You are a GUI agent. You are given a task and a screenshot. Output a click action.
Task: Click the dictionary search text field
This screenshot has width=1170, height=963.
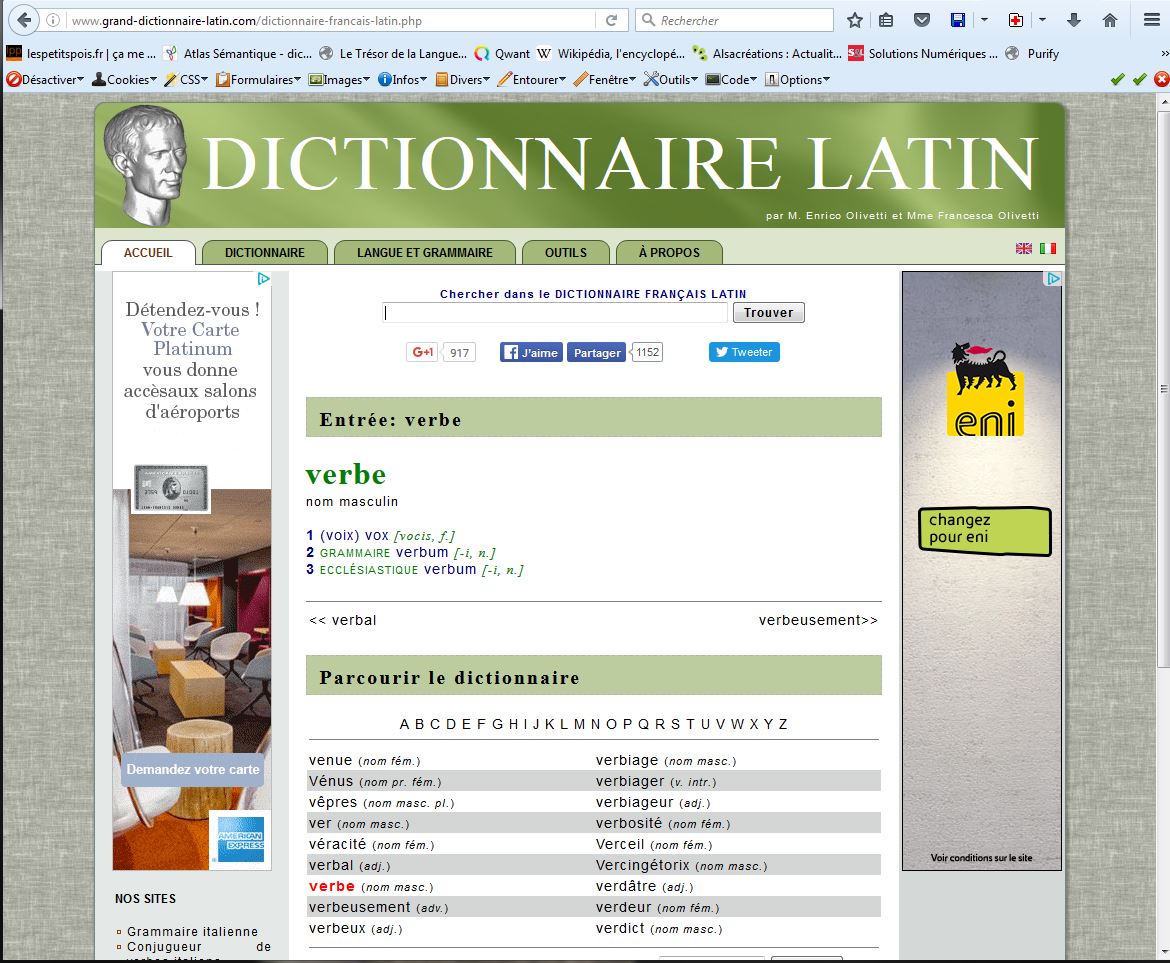(555, 313)
